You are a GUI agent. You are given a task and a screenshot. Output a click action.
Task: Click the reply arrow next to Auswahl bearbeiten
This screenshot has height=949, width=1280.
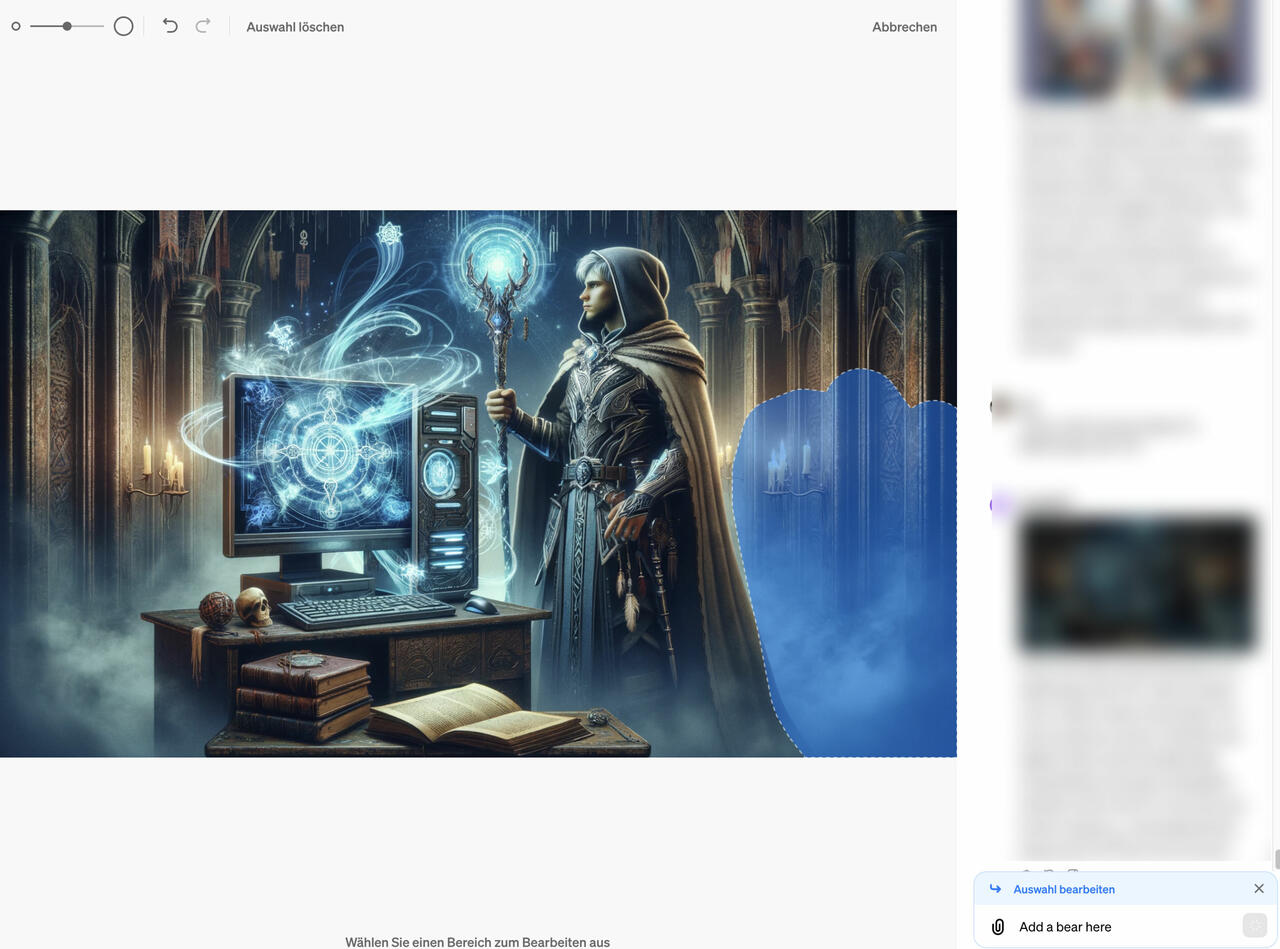click(x=995, y=889)
